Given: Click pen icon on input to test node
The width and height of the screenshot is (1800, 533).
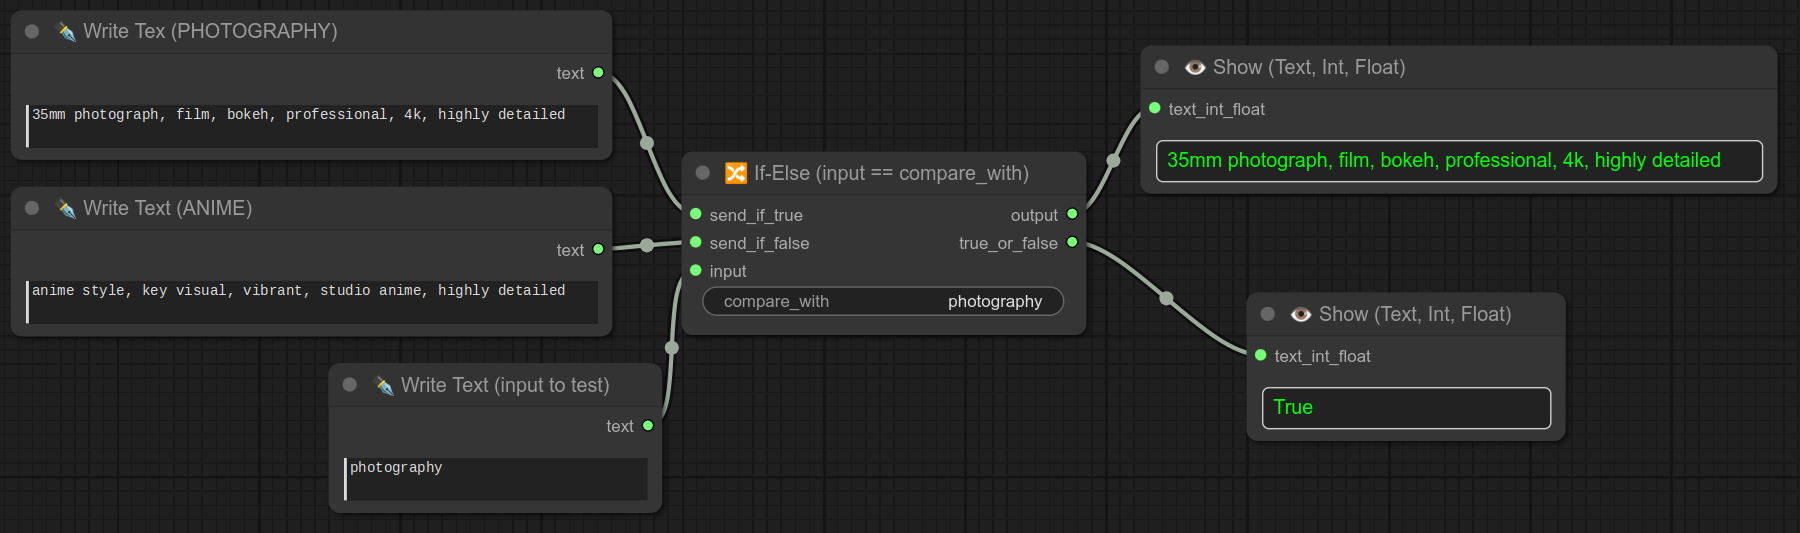Looking at the screenshot, I should tap(384, 386).
